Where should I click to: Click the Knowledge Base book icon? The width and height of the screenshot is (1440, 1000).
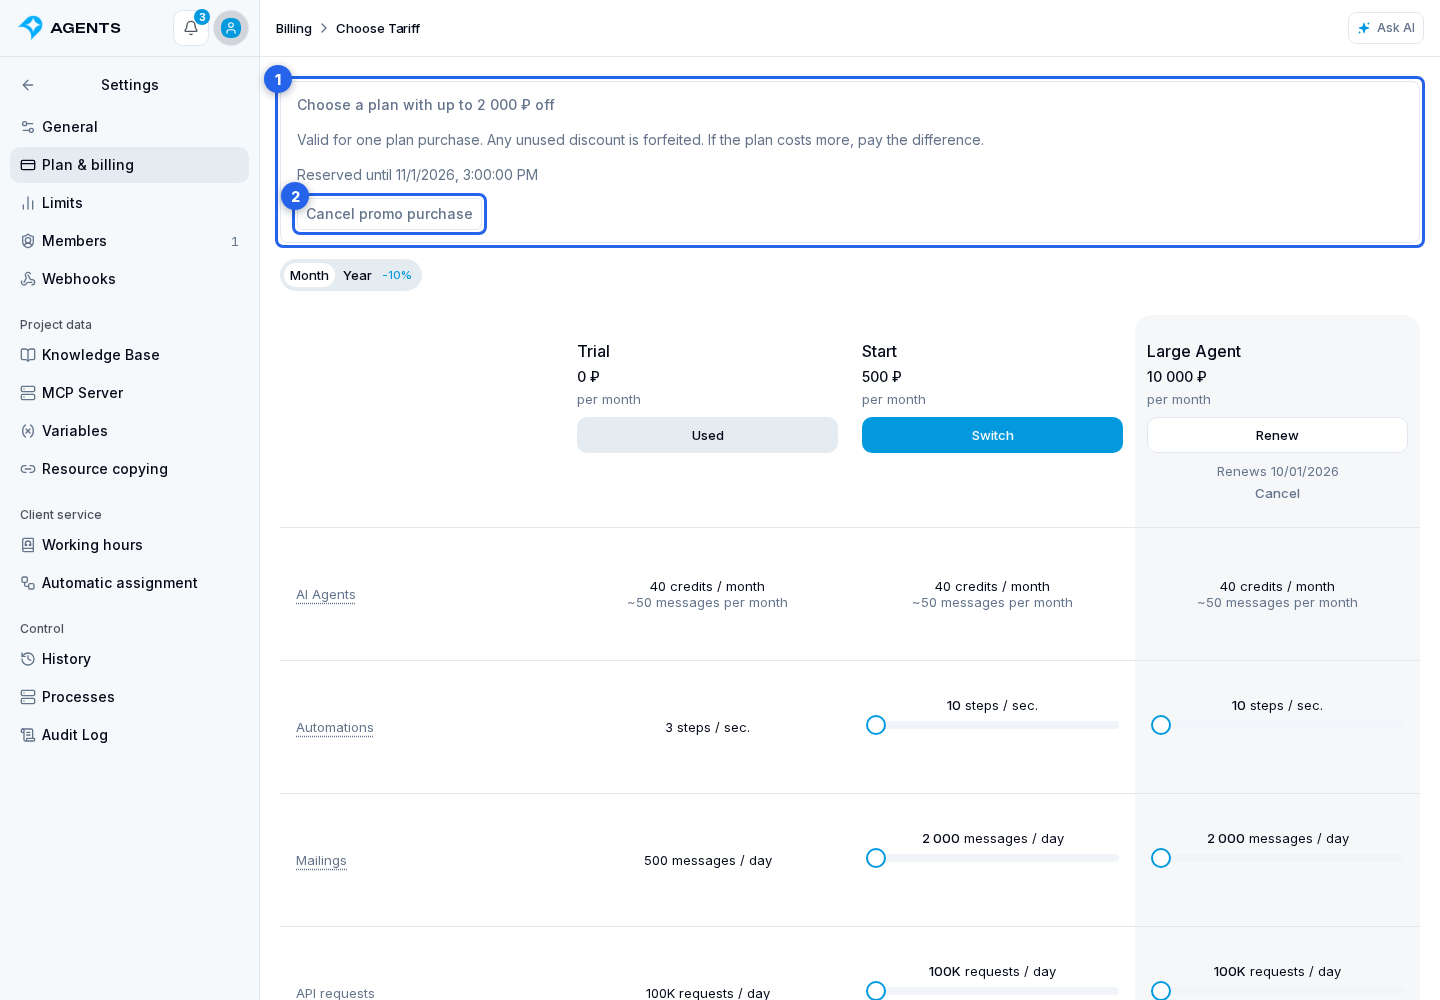28,355
